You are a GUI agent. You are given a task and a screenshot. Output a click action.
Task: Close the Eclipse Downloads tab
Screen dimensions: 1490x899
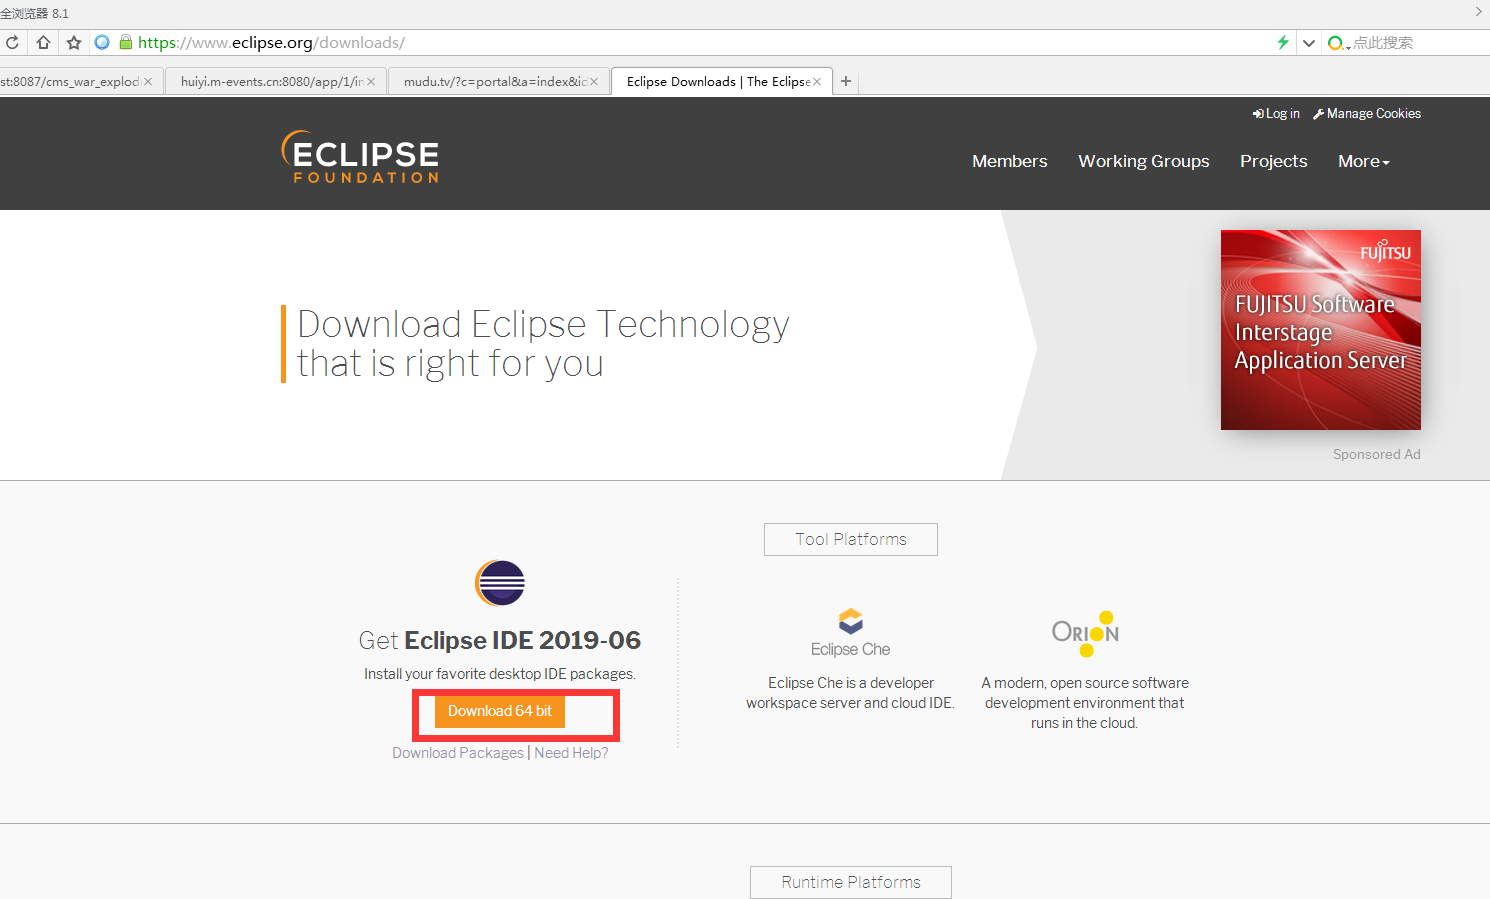coord(817,82)
